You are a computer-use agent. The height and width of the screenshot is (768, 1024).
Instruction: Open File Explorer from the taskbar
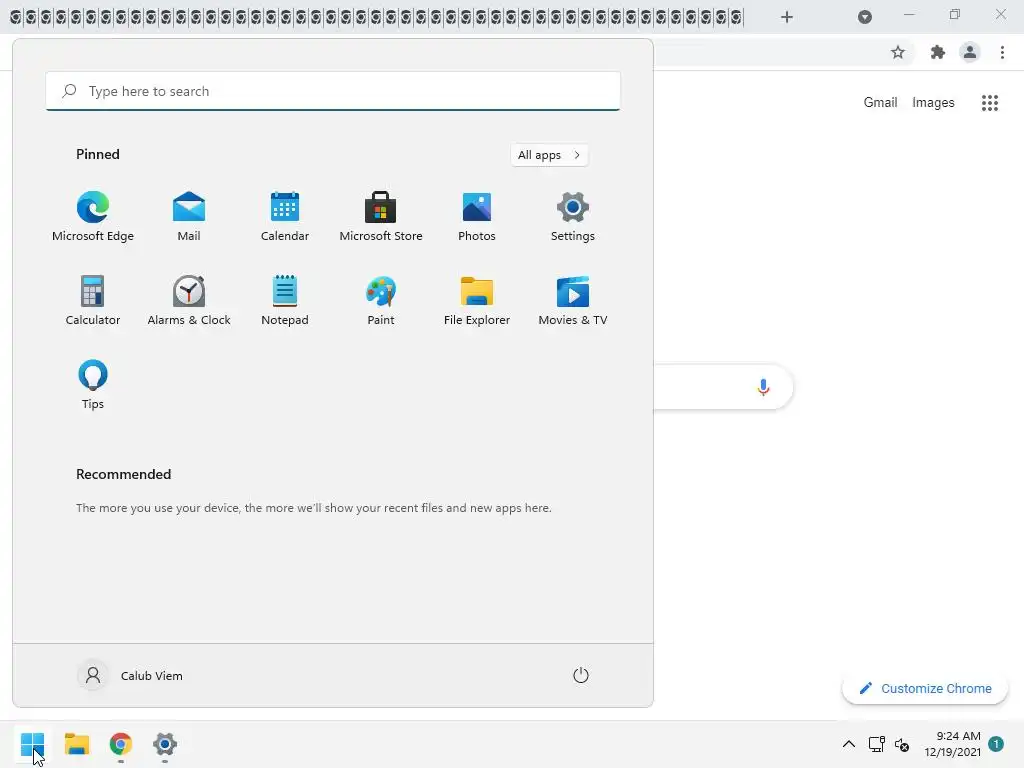pyautogui.click(x=76, y=744)
